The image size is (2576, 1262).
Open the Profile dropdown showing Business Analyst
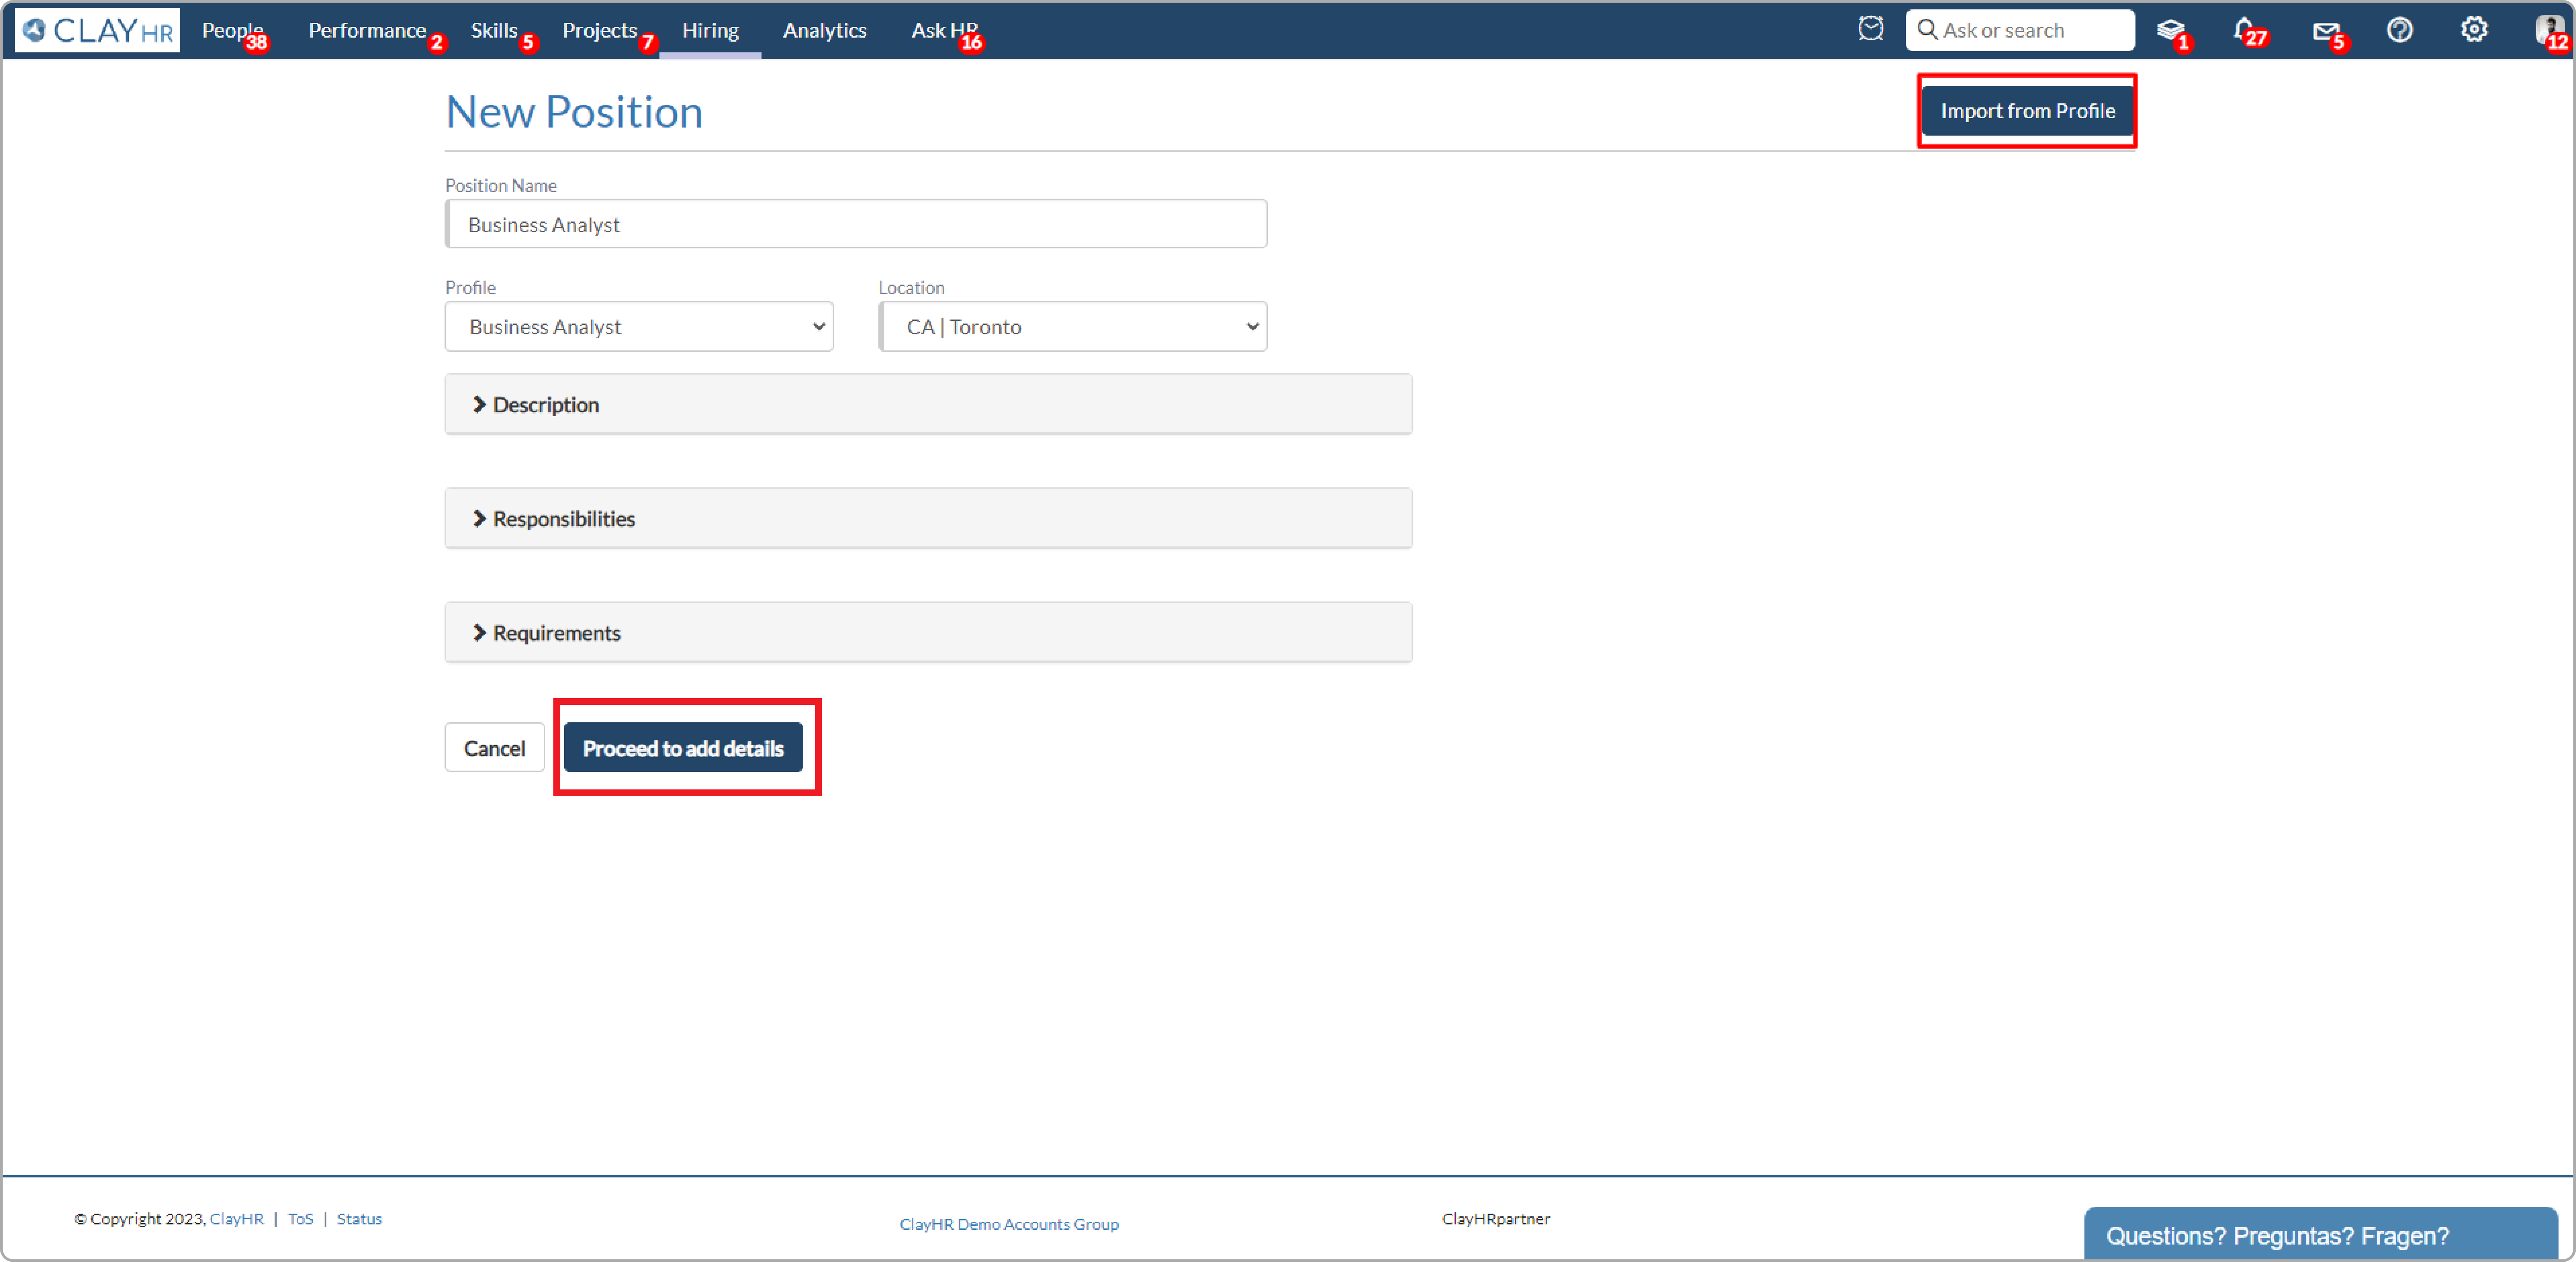(x=638, y=326)
